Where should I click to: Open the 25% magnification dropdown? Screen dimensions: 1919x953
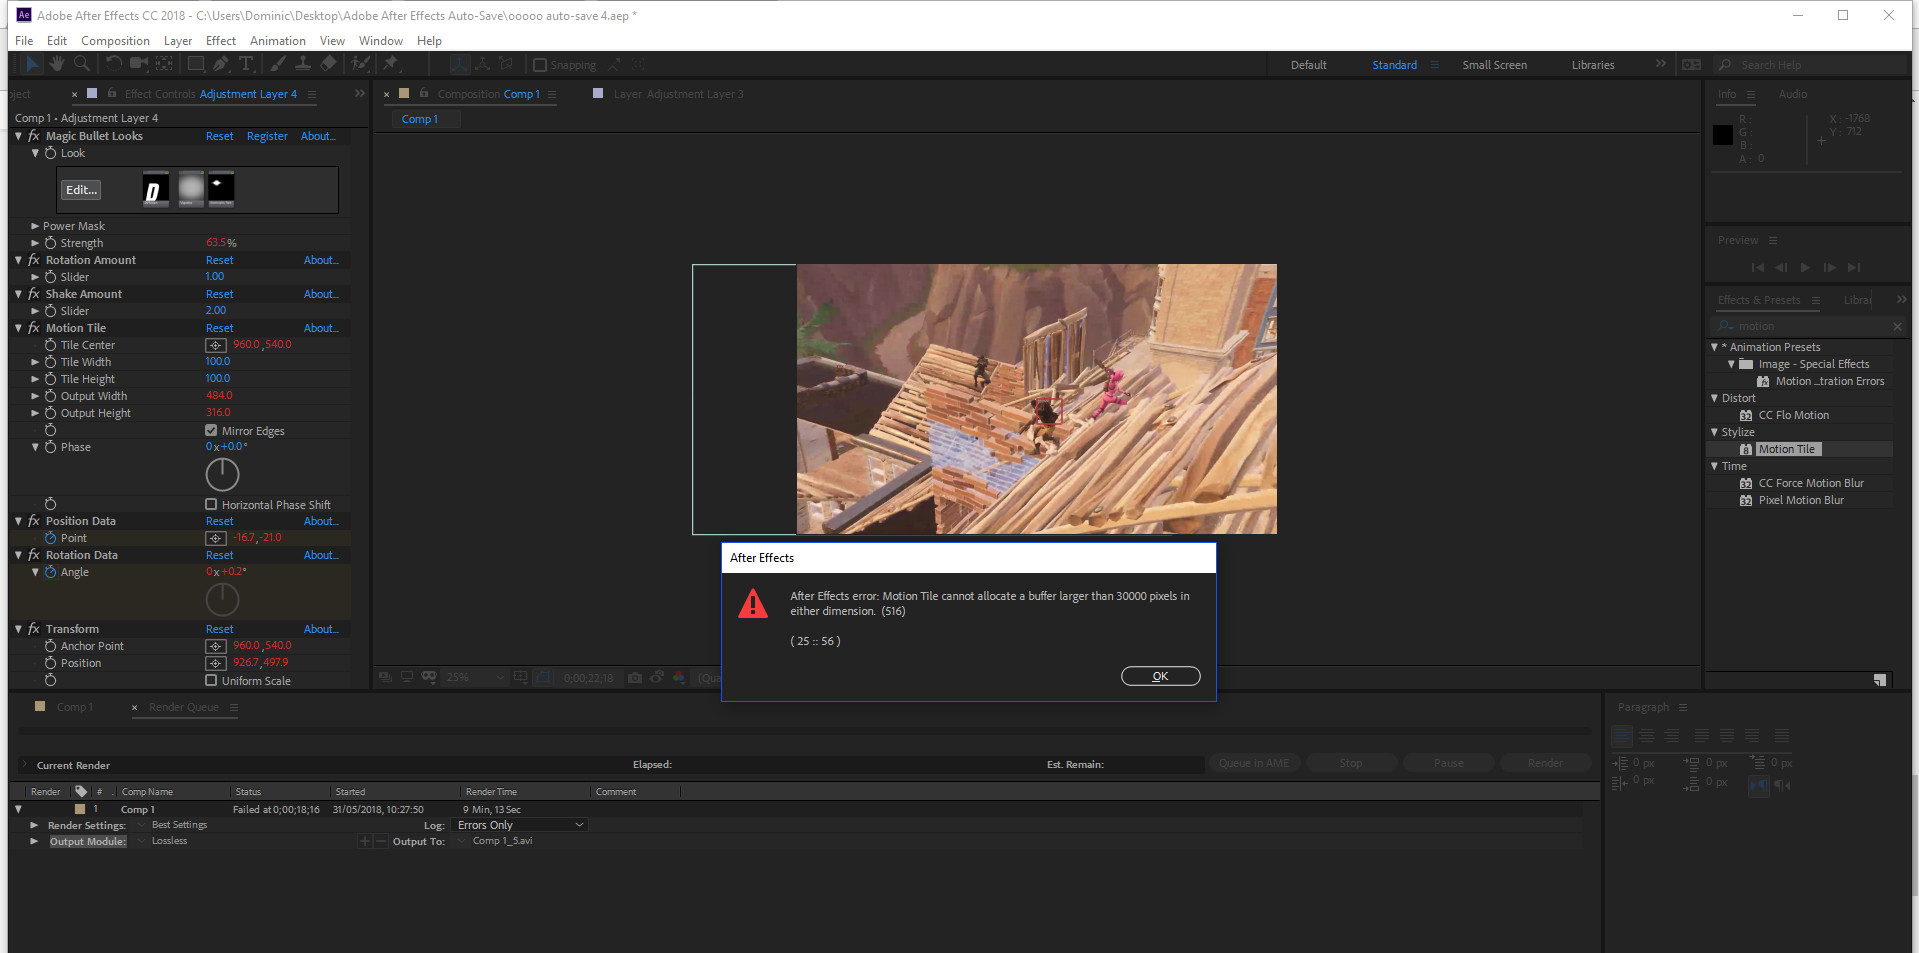click(x=475, y=677)
